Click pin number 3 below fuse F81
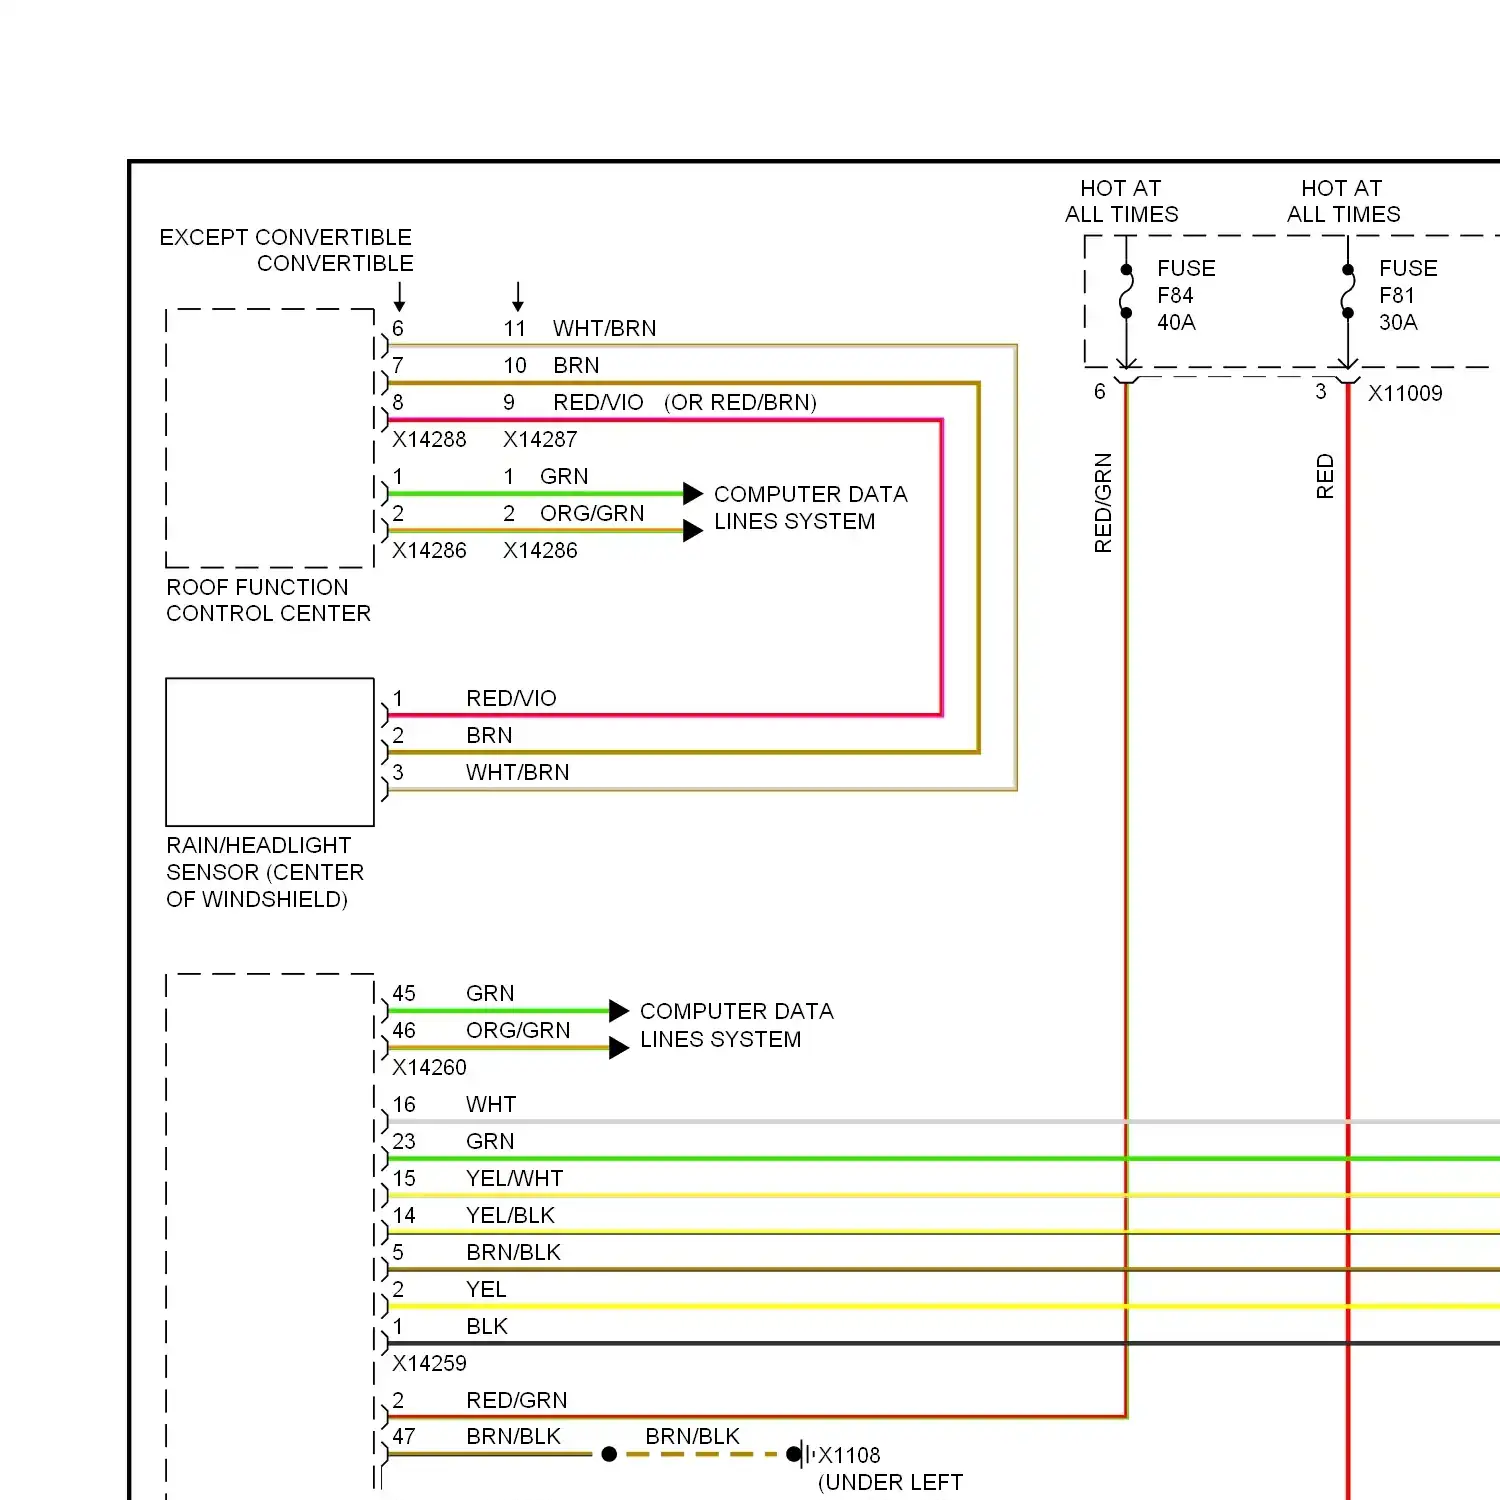This screenshot has height=1500, width=1500. click(1320, 392)
